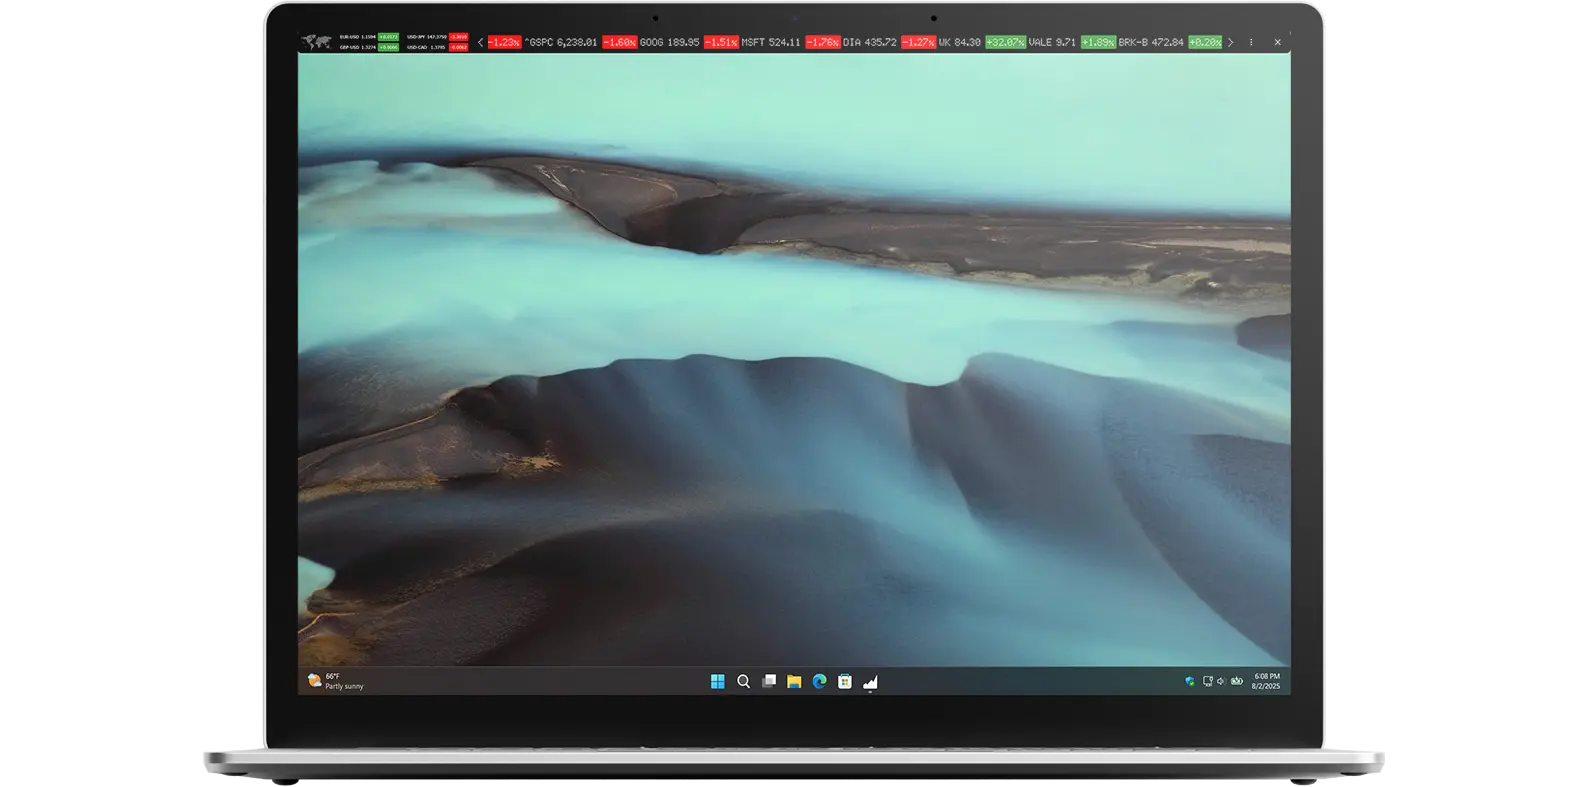Open File Explorer from the taskbar
Image resolution: width=1587 pixels, height=787 pixels.
pyautogui.click(x=794, y=681)
